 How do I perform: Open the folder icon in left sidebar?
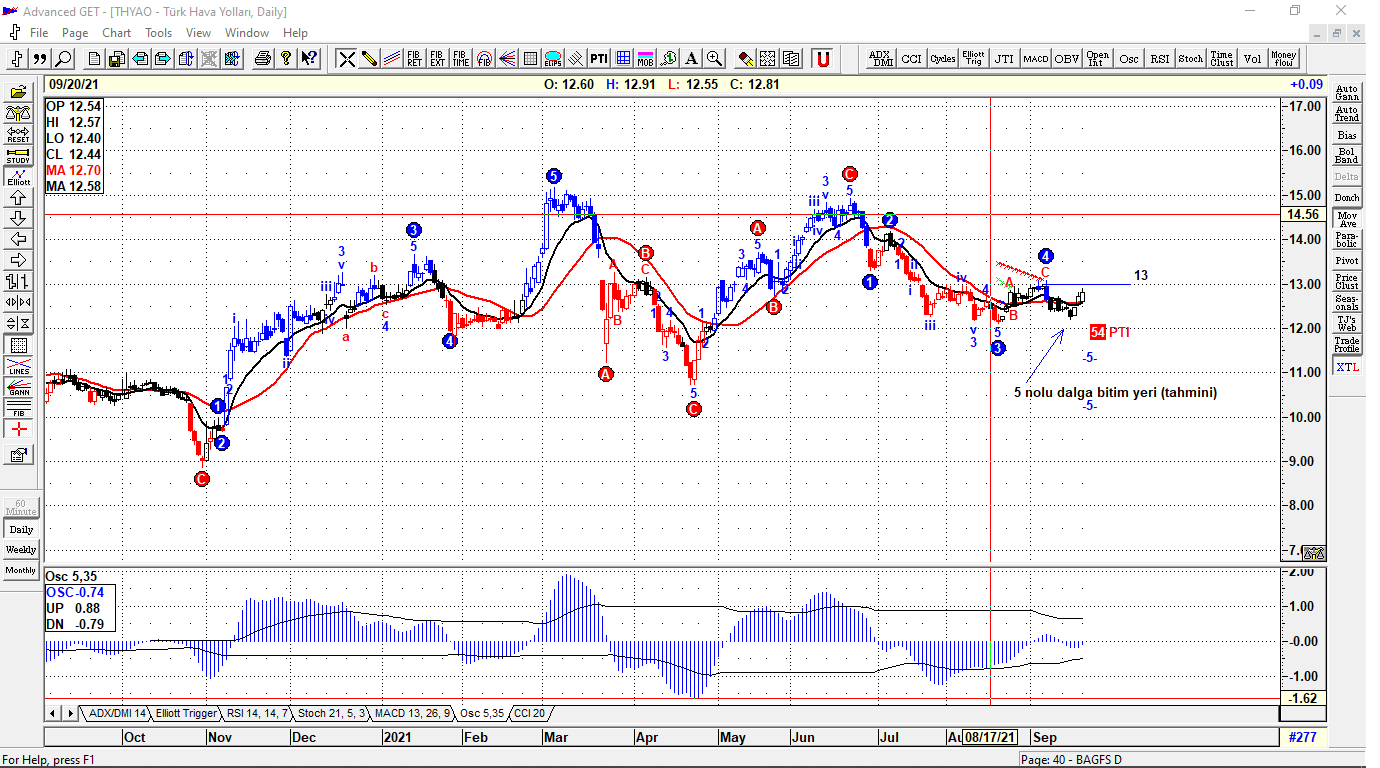[18, 93]
